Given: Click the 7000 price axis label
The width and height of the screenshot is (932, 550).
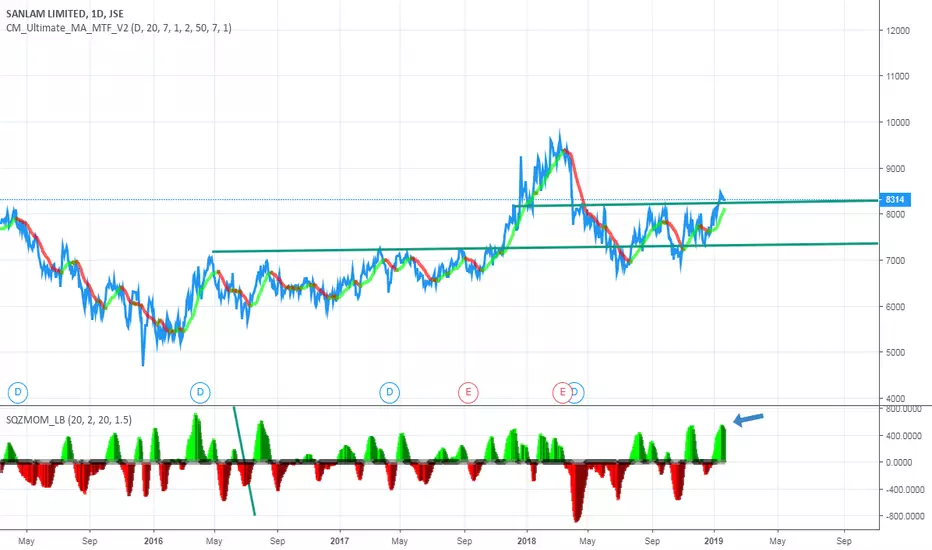Looking at the screenshot, I should click(895, 260).
